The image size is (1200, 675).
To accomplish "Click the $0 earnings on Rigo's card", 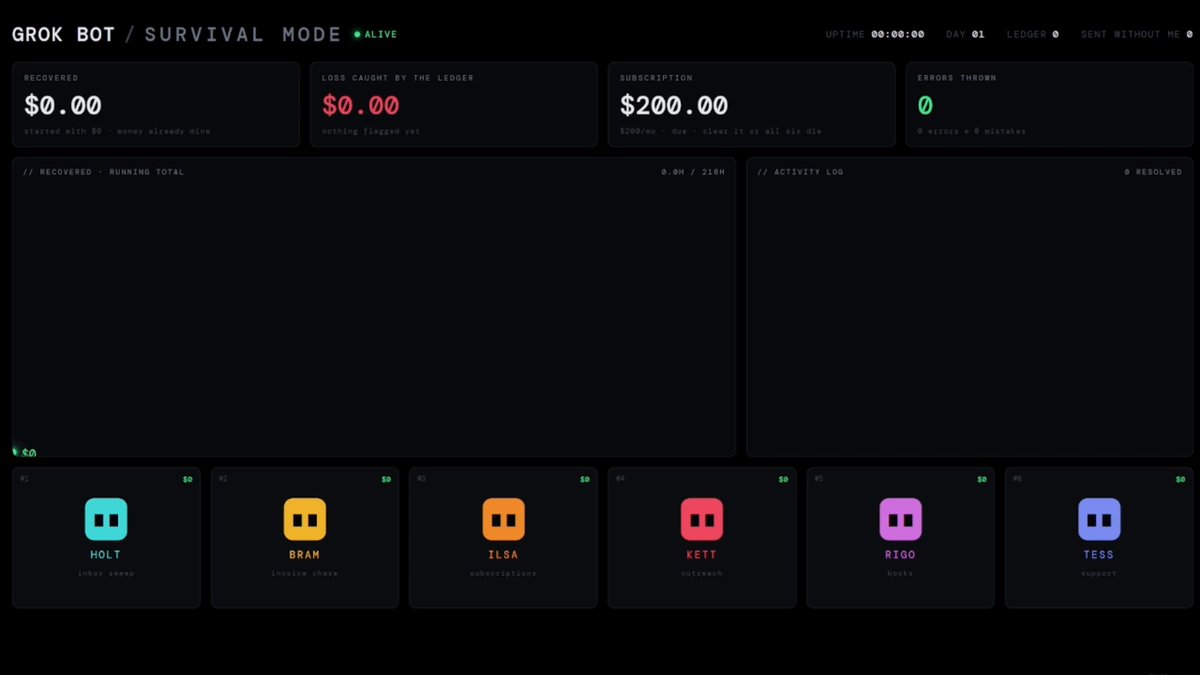I will pyautogui.click(x=982, y=480).
